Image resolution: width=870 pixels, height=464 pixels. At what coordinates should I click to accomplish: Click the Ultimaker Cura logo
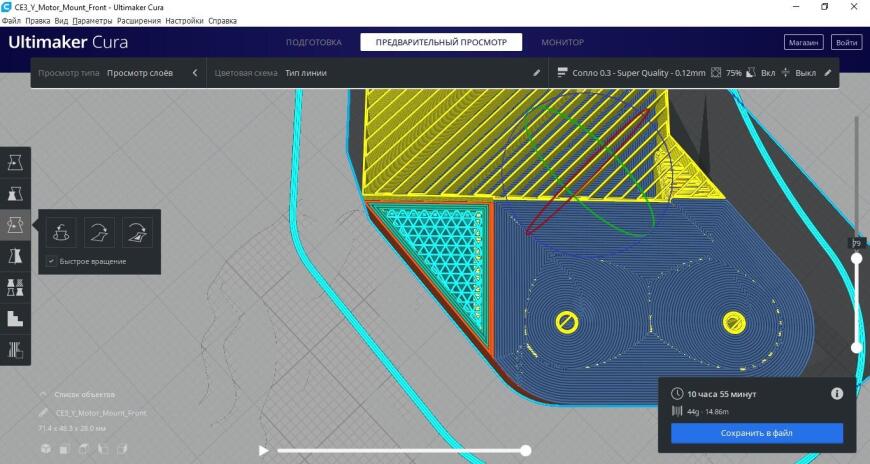pyautogui.click(x=68, y=42)
